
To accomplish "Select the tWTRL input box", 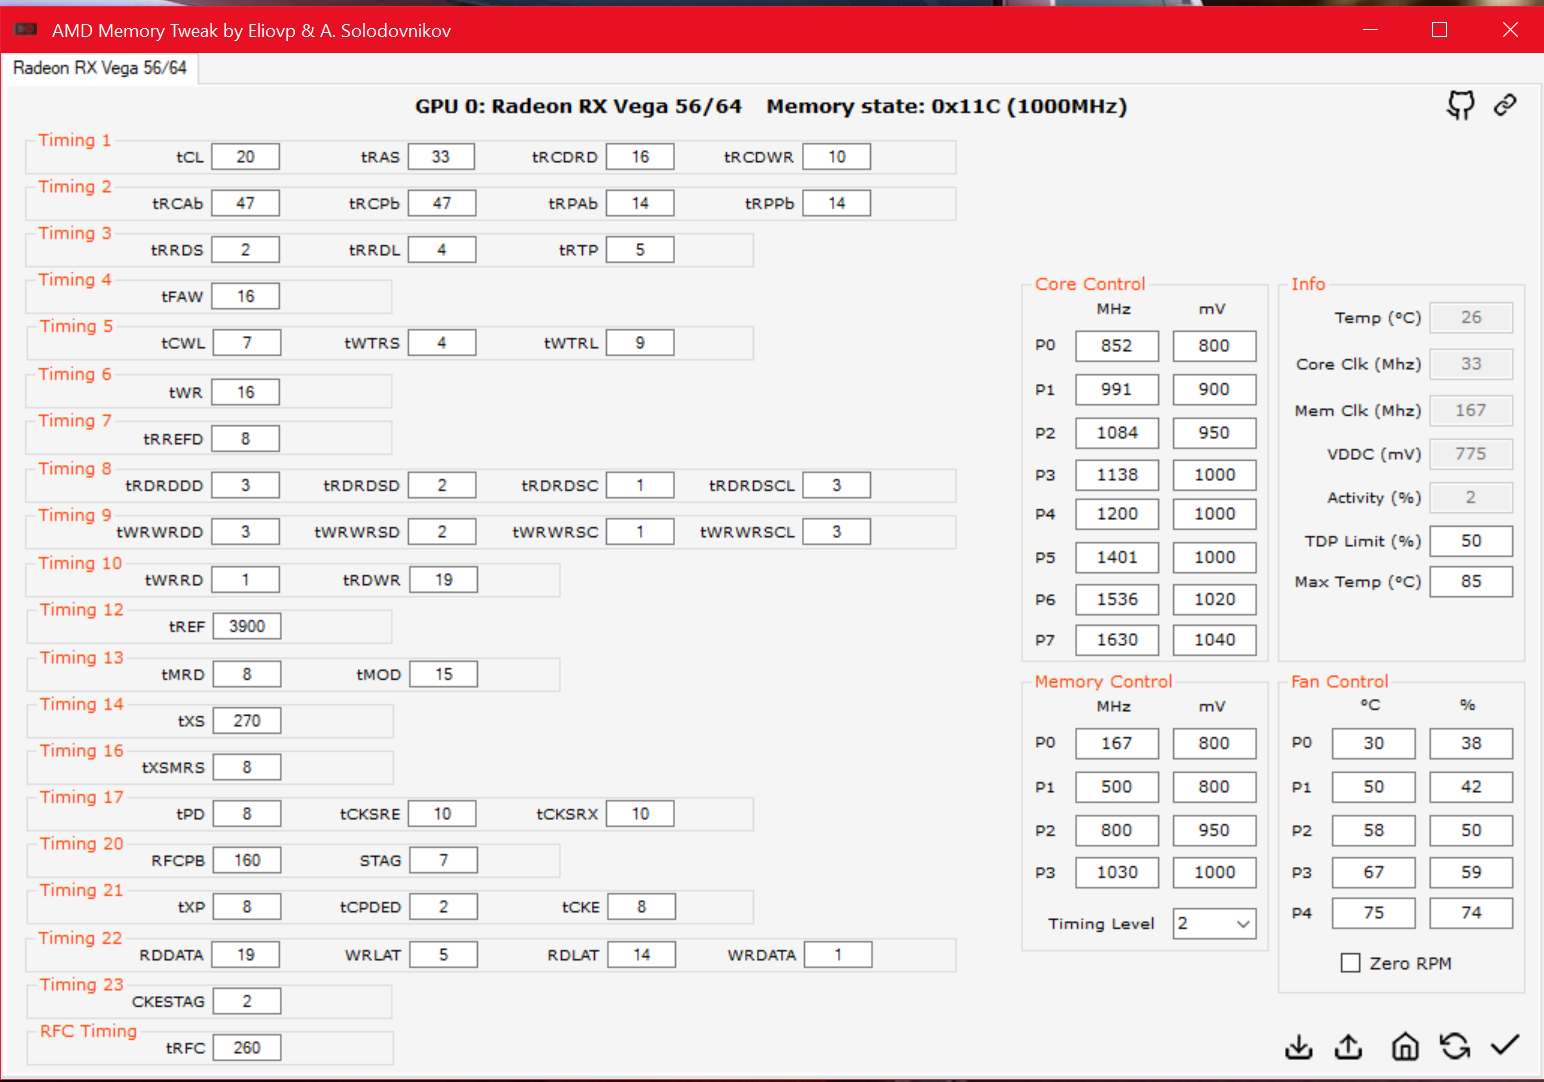I will point(640,343).
